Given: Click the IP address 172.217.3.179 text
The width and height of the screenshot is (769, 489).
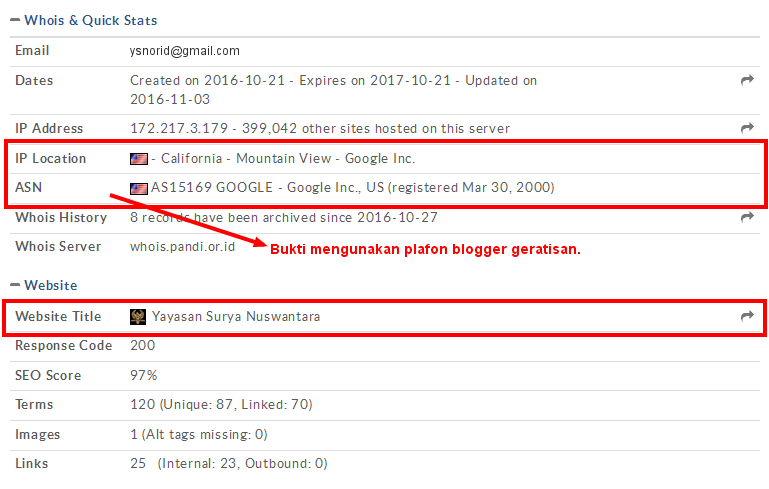Looking at the screenshot, I should coord(179,129).
